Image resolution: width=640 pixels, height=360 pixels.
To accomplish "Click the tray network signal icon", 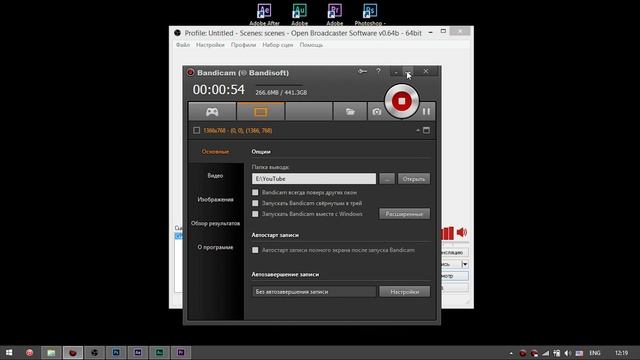I will point(546,353).
